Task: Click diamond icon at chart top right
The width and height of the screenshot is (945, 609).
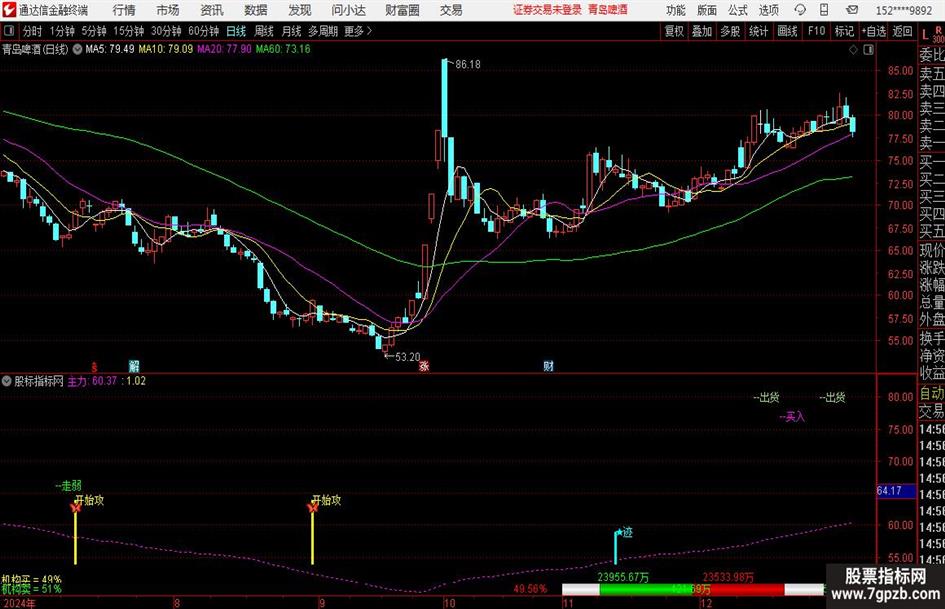Action: (x=853, y=50)
